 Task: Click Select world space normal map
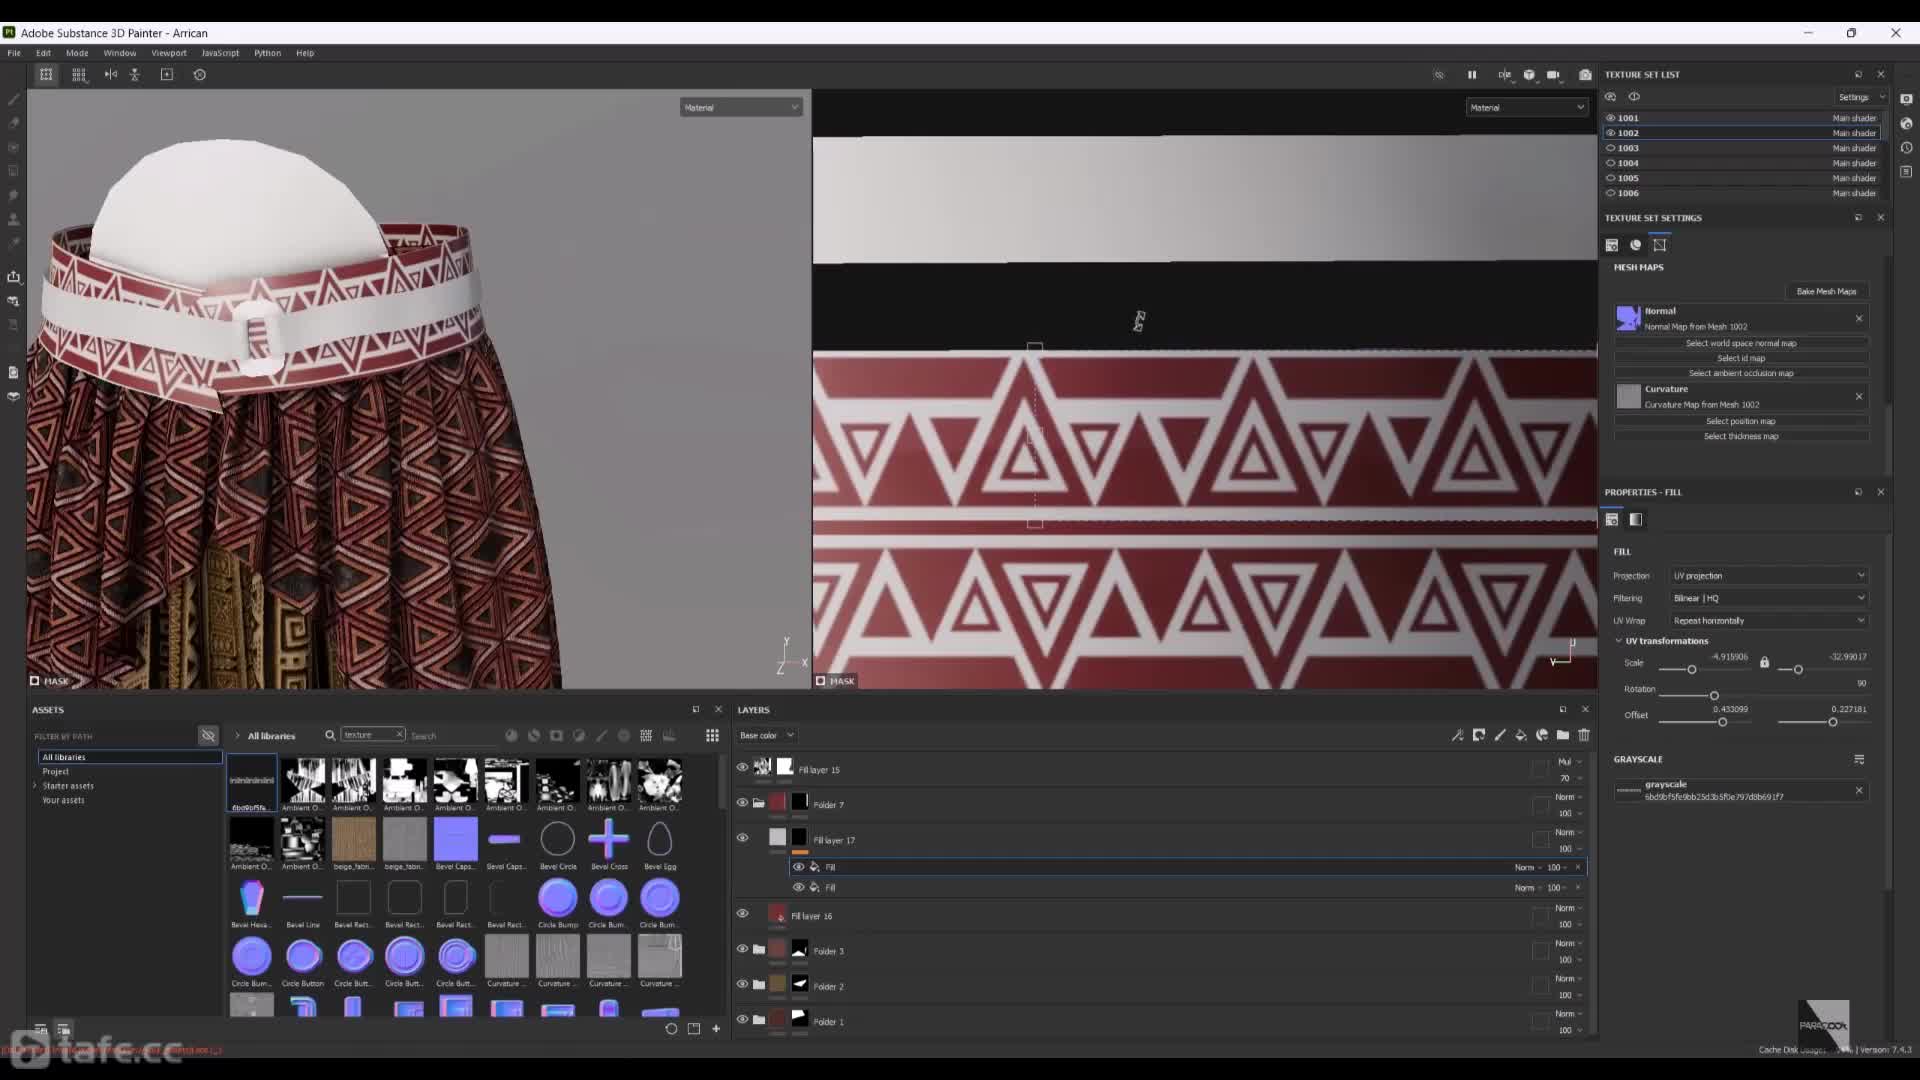click(1741, 343)
